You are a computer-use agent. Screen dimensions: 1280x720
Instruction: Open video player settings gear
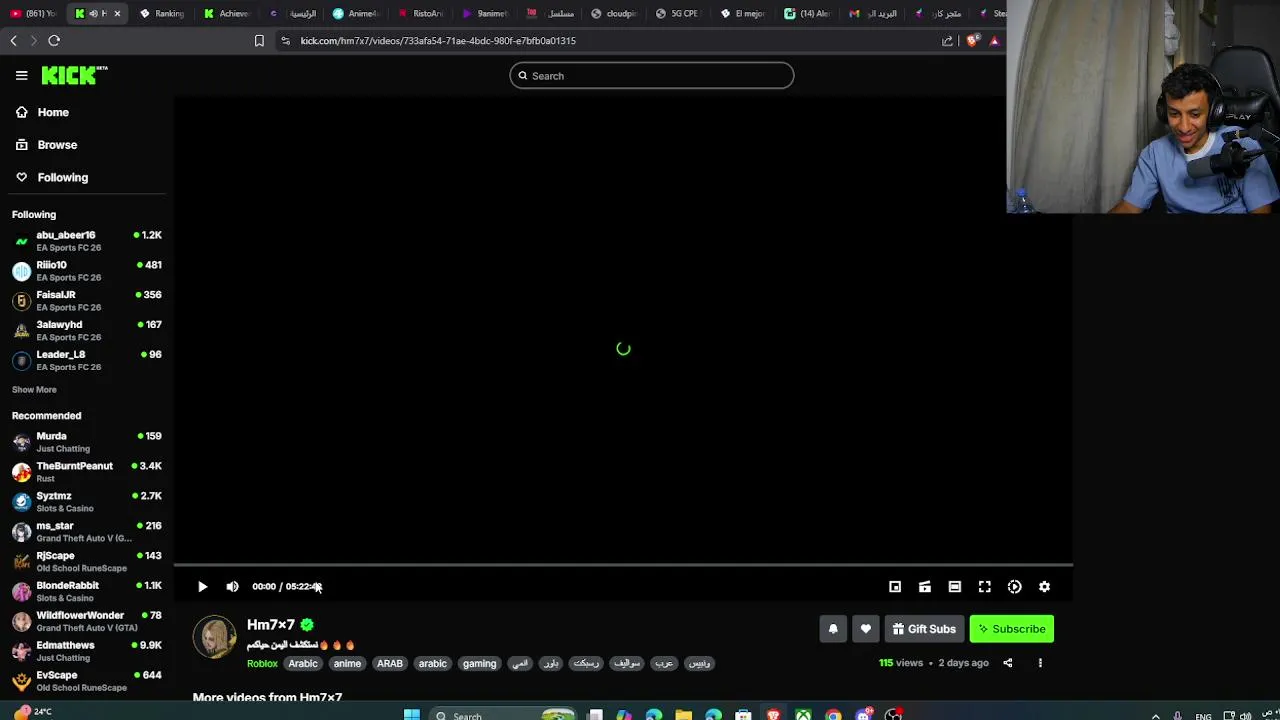[1045, 587]
